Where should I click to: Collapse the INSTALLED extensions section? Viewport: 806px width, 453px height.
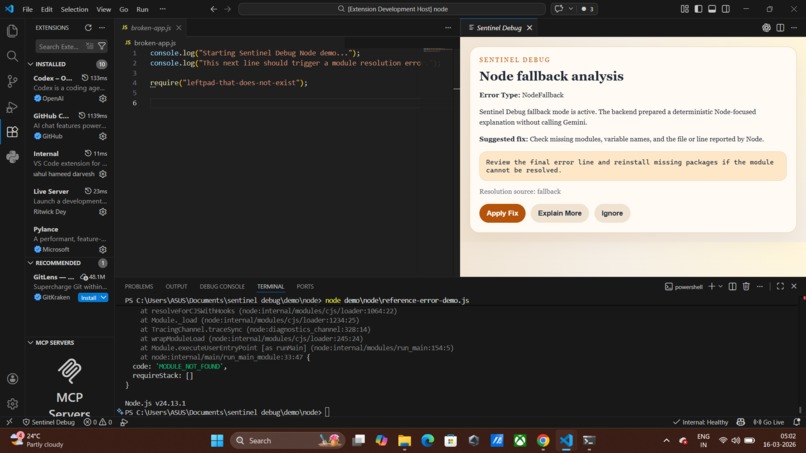tap(30, 64)
